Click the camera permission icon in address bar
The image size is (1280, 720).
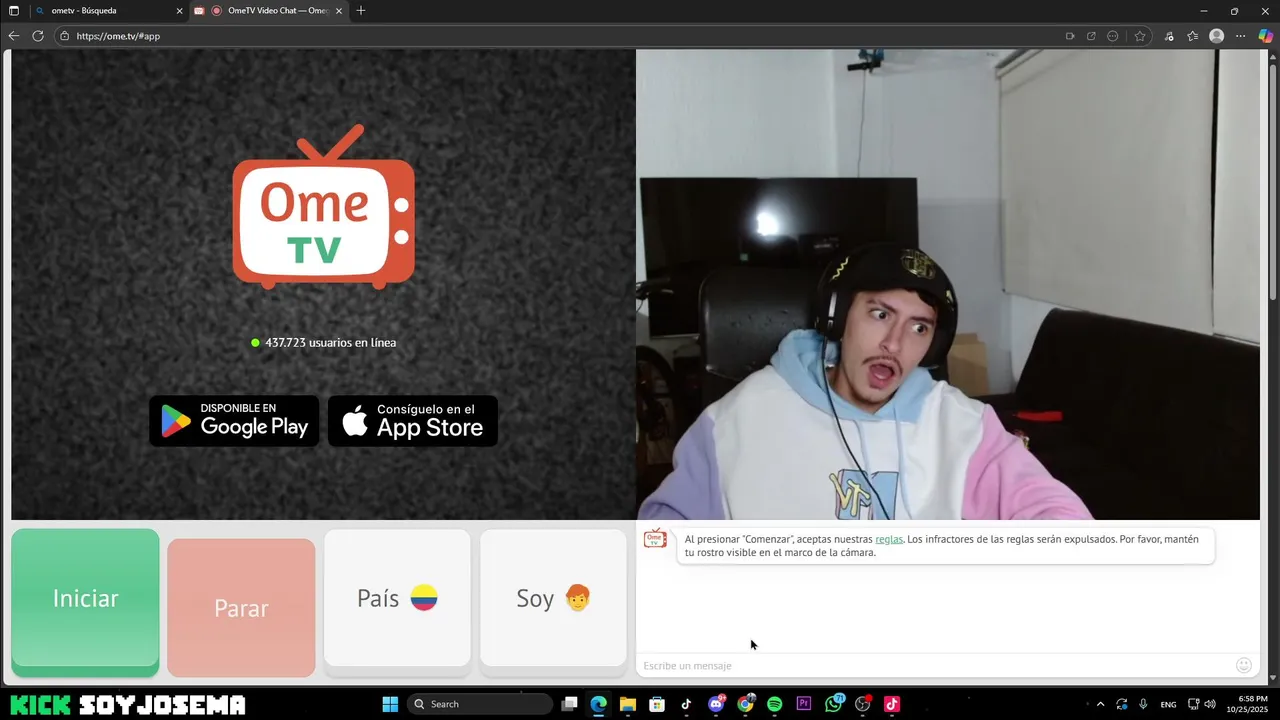point(1070,36)
